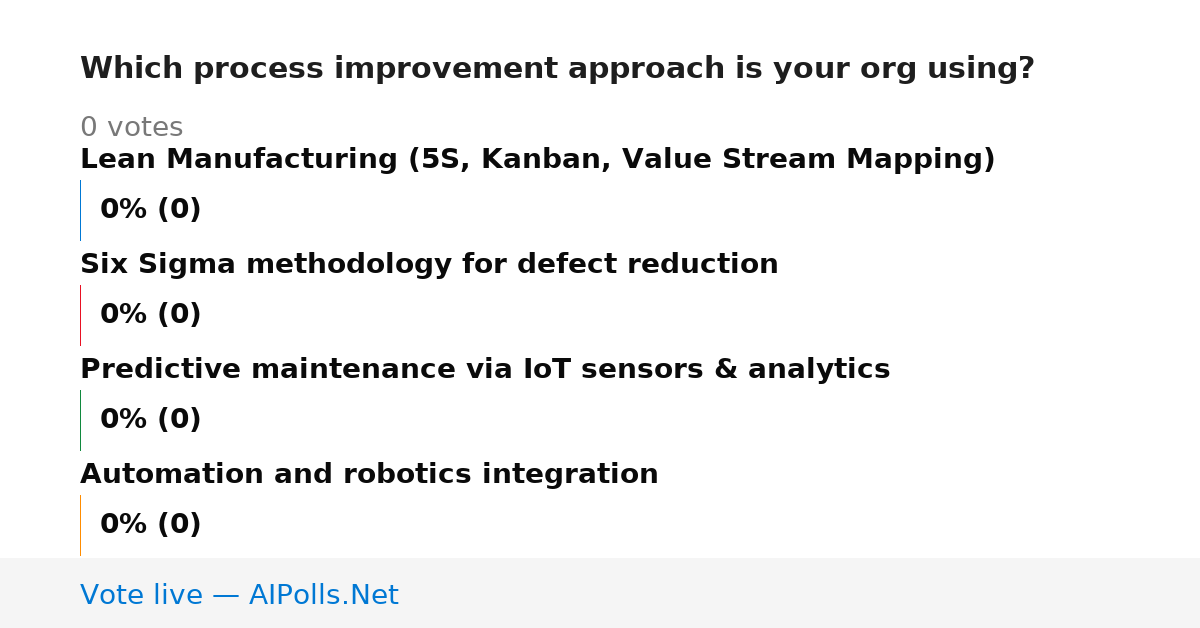Viewport: 1200px width, 628px height.
Task: Open the 'Vote live — AIPolls.Net' link
Action: (239, 596)
